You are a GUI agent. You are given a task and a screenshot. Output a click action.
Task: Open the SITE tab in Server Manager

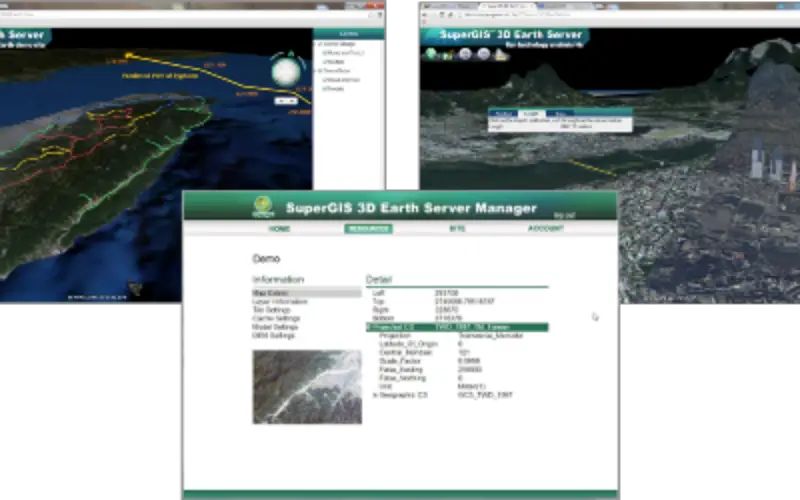(x=457, y=229)
